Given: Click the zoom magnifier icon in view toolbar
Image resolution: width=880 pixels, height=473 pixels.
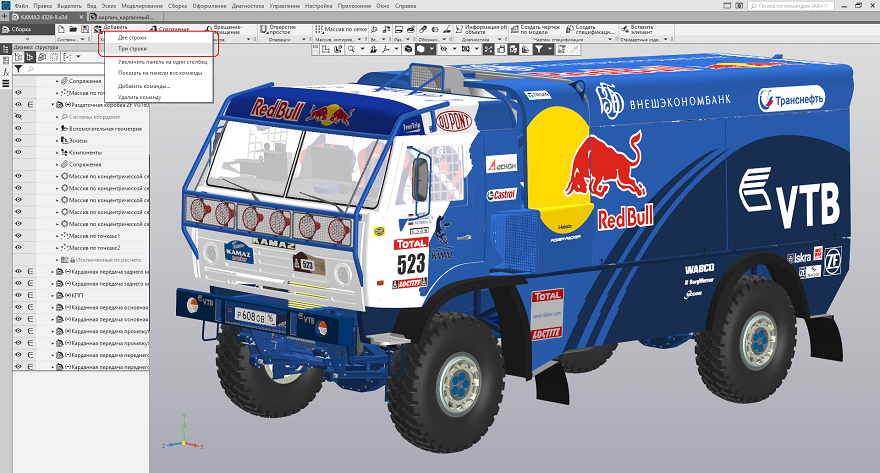Looking at the screenshot, I should pyautogui.click(x=351, y=49).
